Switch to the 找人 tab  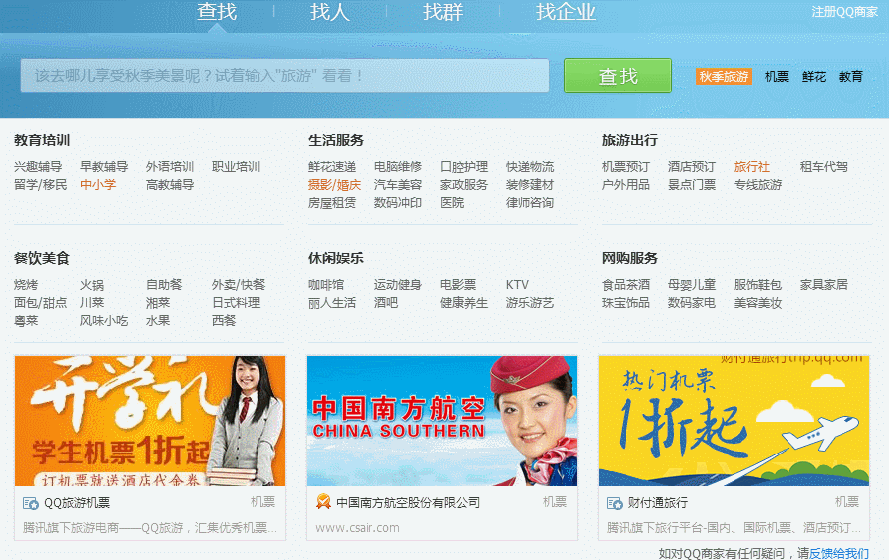tap(330, 12)
